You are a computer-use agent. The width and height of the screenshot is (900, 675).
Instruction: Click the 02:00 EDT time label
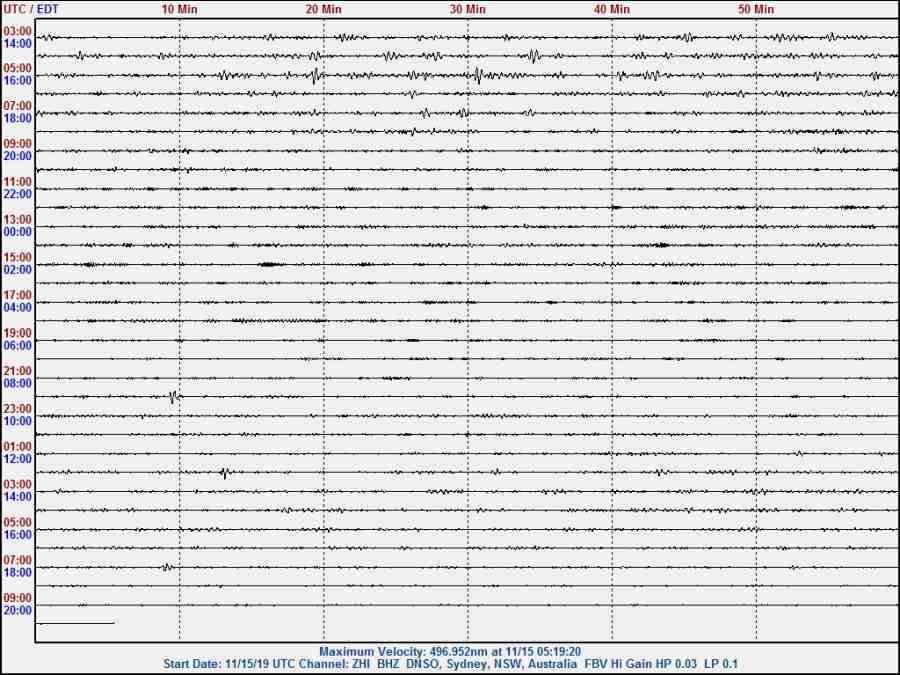pos(17,270)
